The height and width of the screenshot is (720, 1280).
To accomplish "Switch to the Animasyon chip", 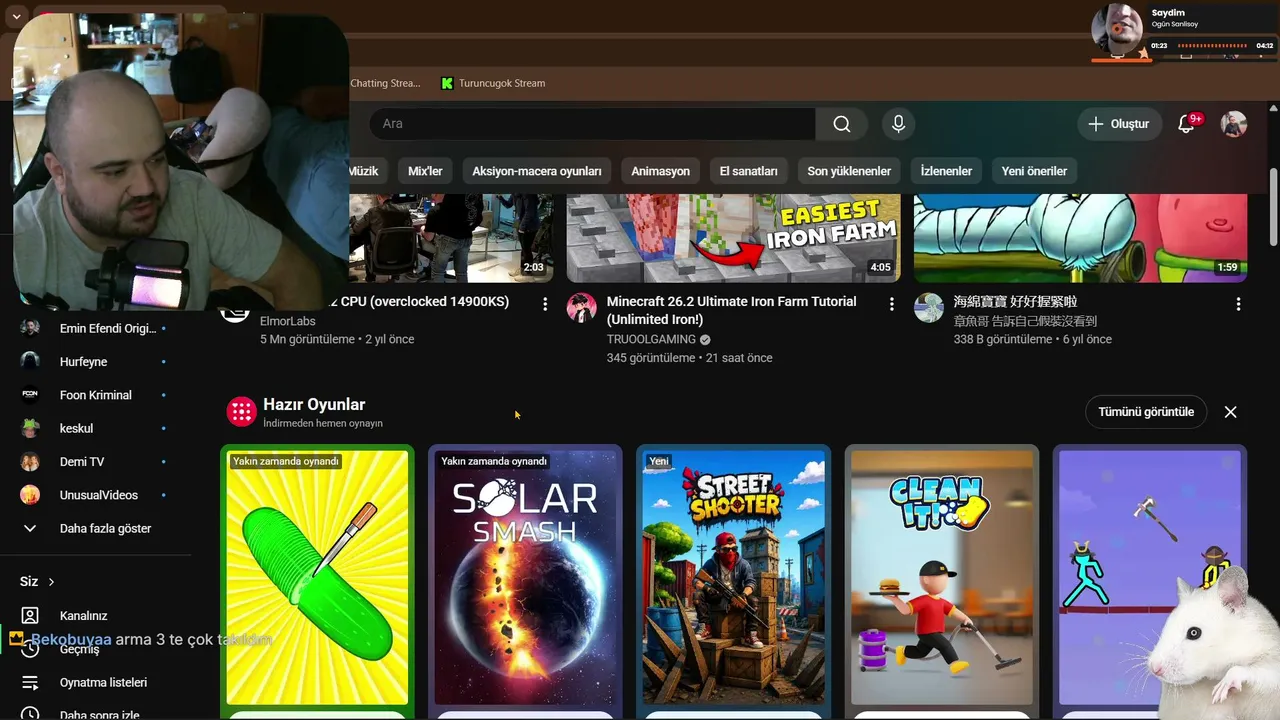I will coord(660,171).
